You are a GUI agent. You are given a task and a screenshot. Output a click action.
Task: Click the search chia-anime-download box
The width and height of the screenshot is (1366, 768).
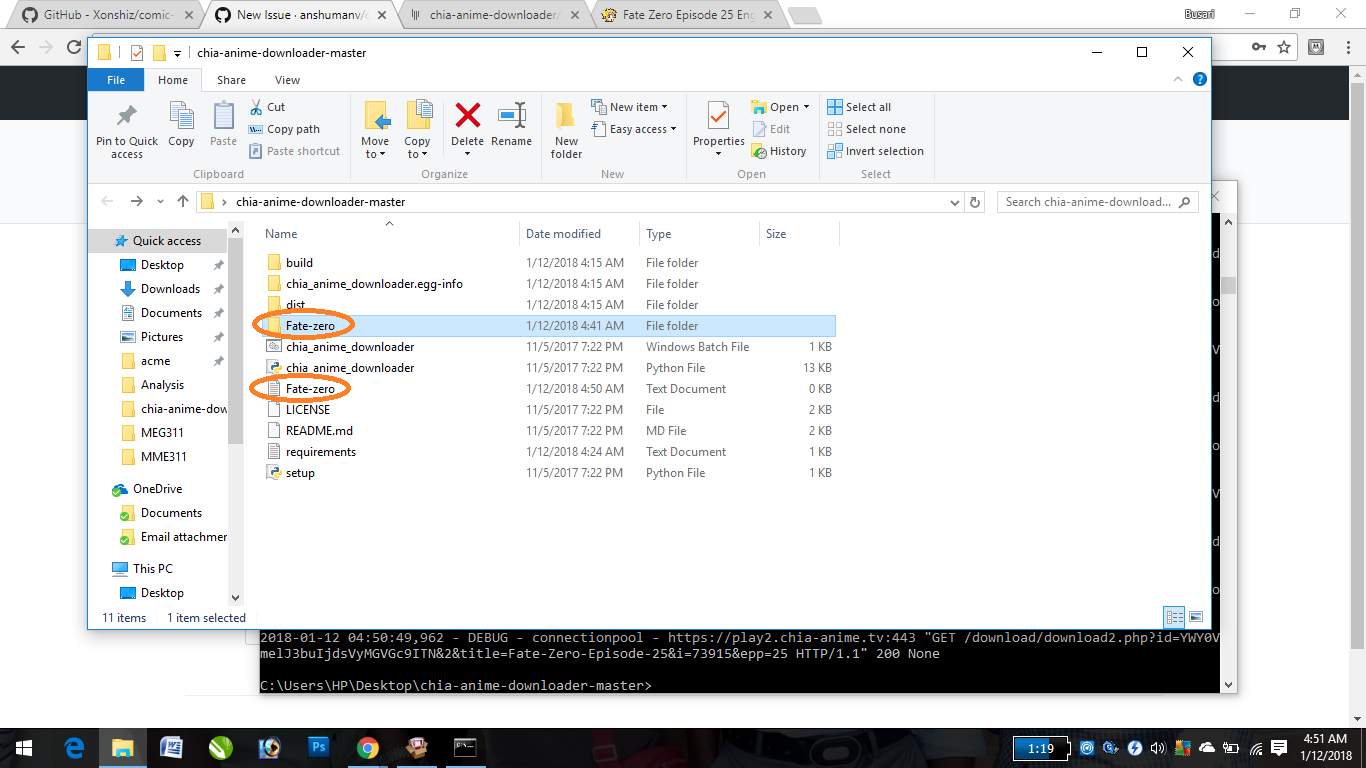[x=1090, y=201]
